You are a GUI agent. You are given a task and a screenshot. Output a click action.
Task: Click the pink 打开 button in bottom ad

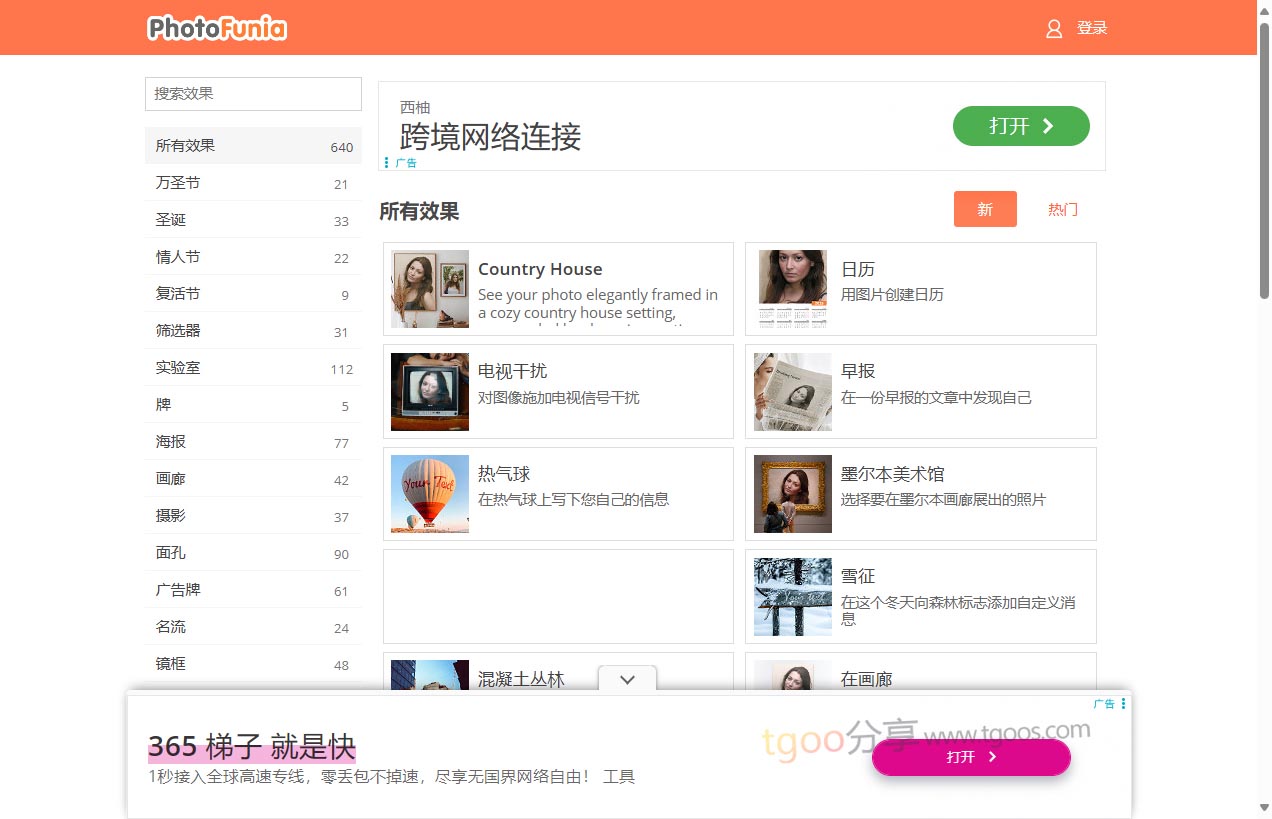970,757
